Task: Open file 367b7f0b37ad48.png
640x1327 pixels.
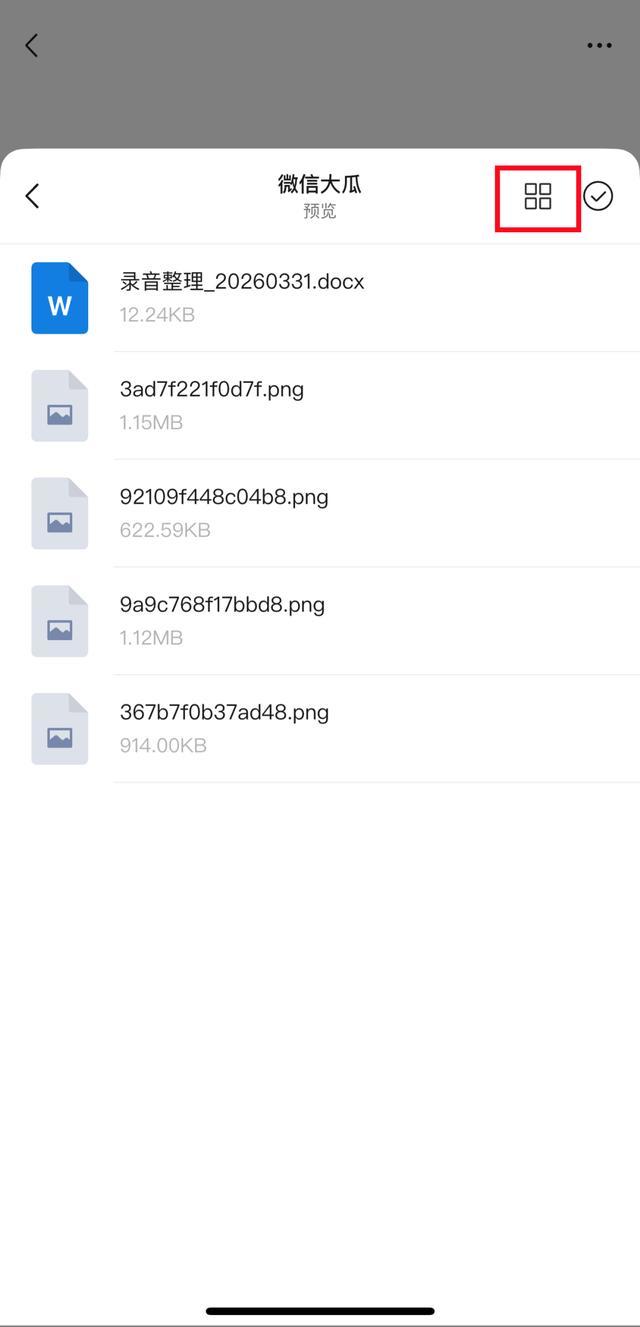Action: [x=224, y=713]
